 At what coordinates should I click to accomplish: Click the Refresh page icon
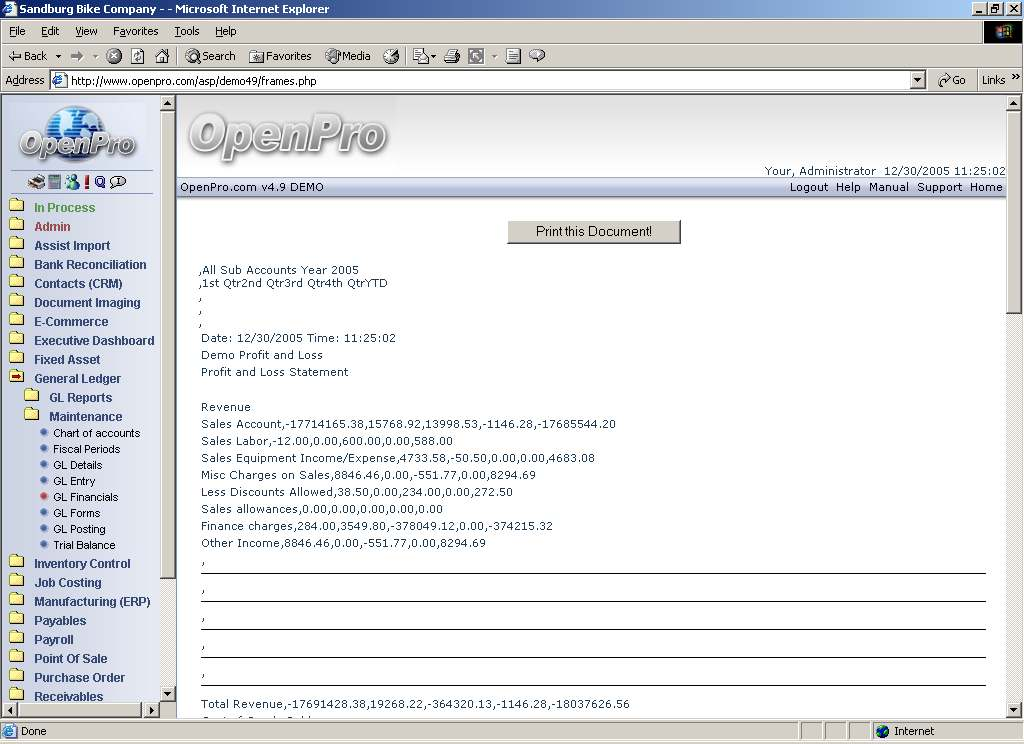[x=138, y=56]
